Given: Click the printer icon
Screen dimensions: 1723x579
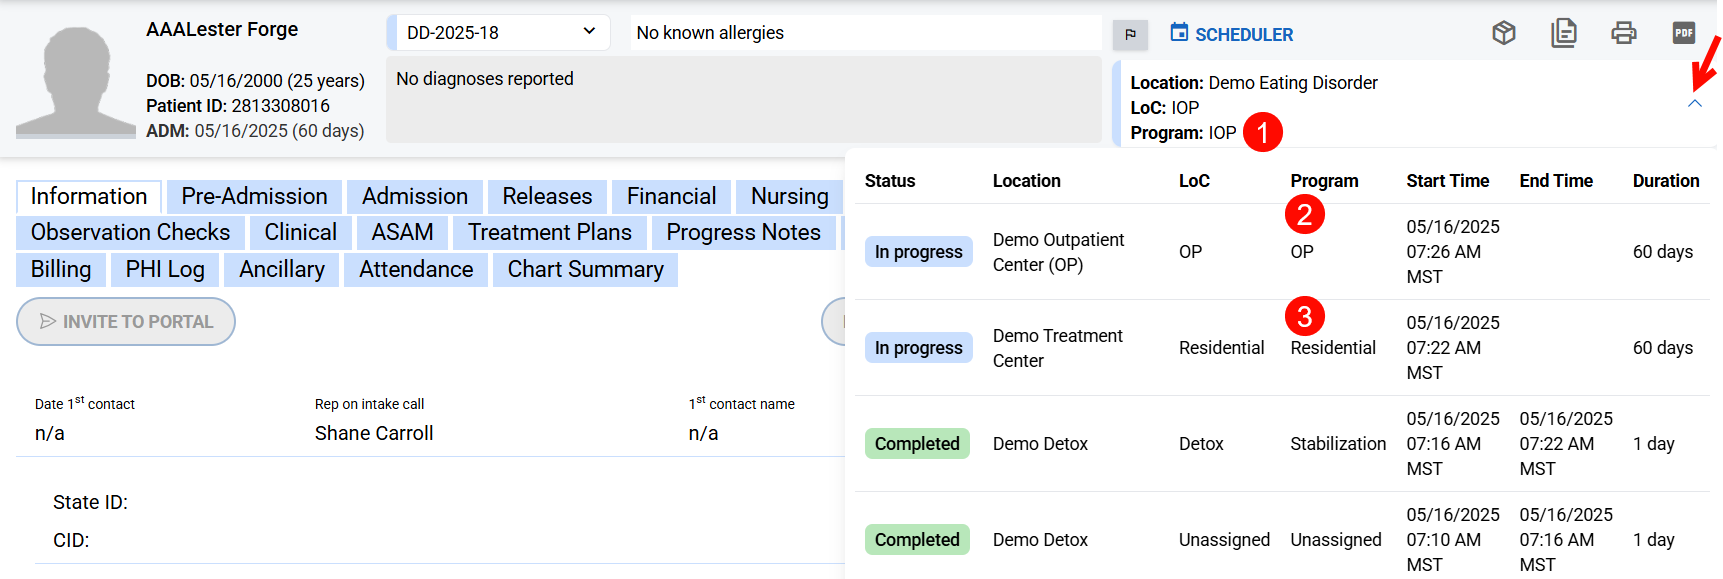Looking at the screenshot, I should 1623,33.
